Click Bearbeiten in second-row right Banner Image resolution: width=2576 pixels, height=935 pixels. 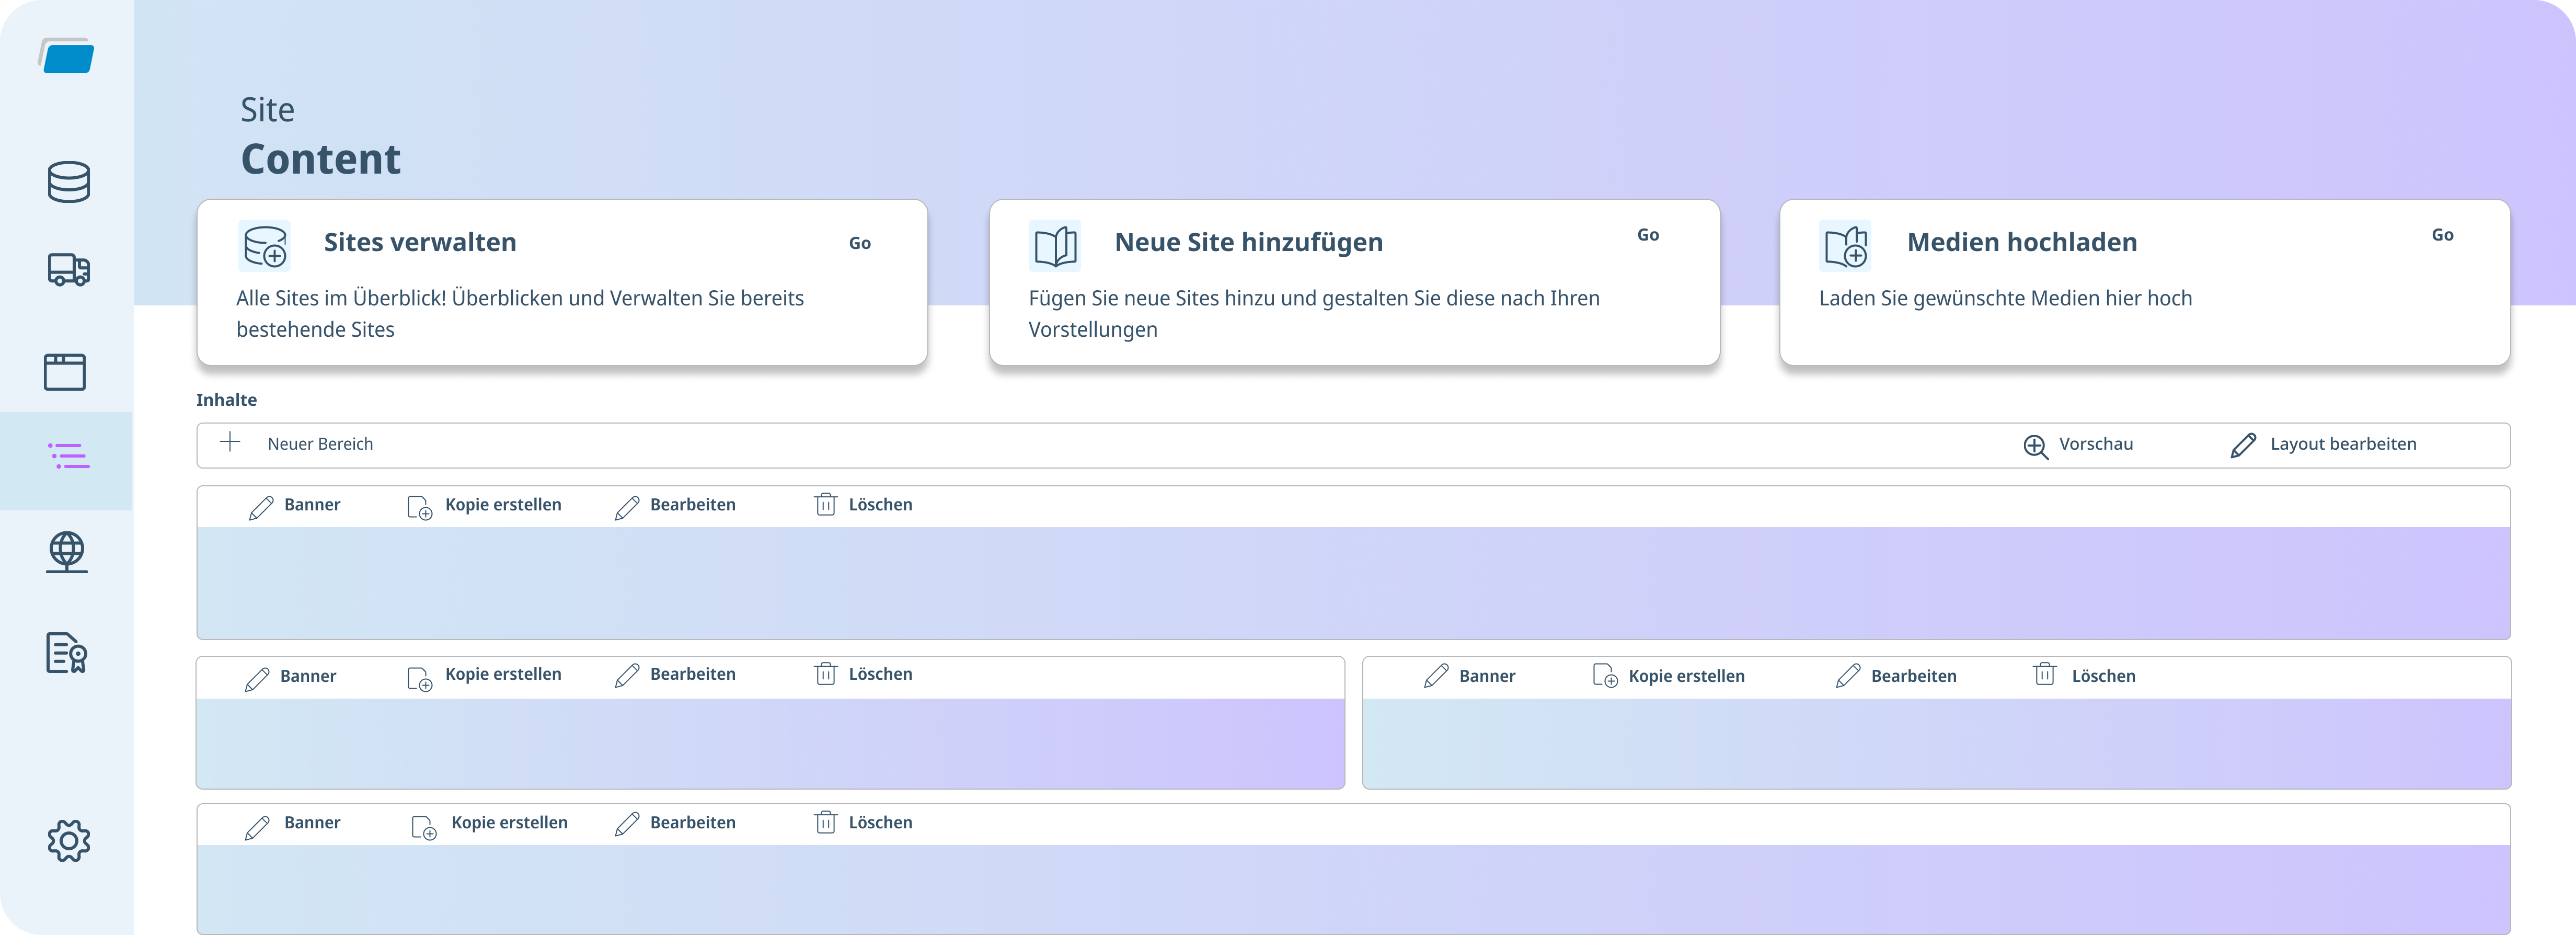click(1914, 676)
